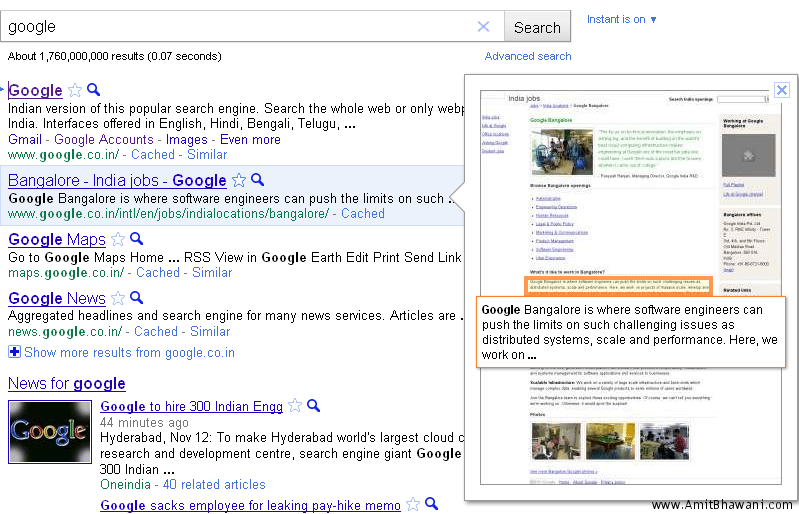Viewport: 799px width, 514px height.
Task: Click 'About 1,760,000,000 results' stats text
Action: (115, 56)
